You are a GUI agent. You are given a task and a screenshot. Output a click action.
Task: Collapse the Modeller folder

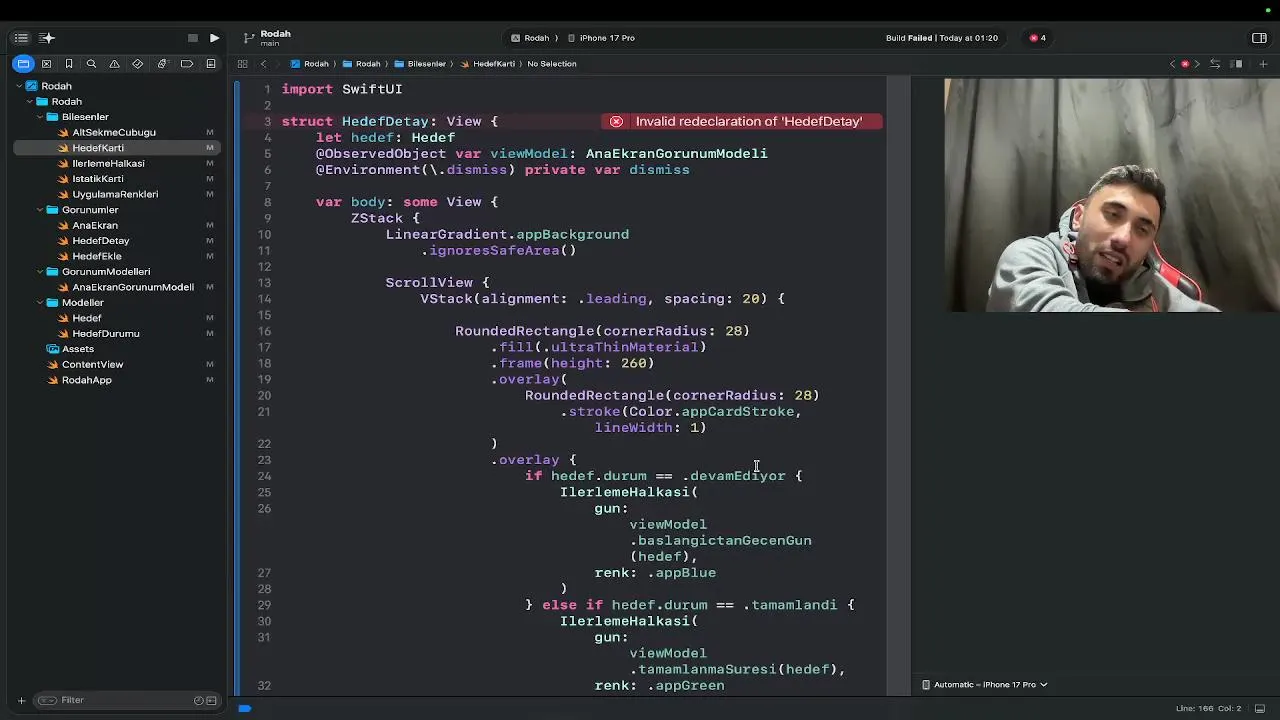pos(40,303)
